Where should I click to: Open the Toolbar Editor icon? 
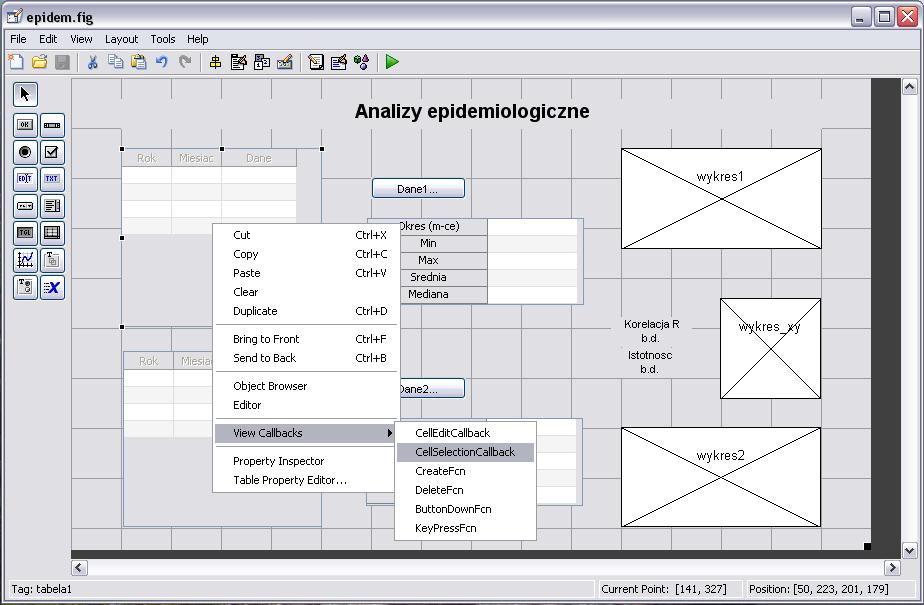click(x=285, y=62)
